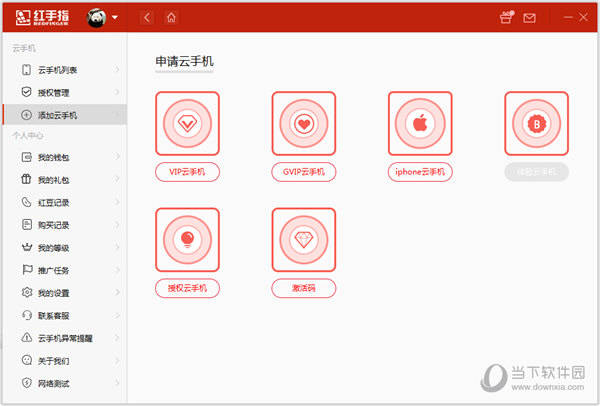
Task: Expand the chevron on 我的礼包 row
Action: tap(117, 179)
